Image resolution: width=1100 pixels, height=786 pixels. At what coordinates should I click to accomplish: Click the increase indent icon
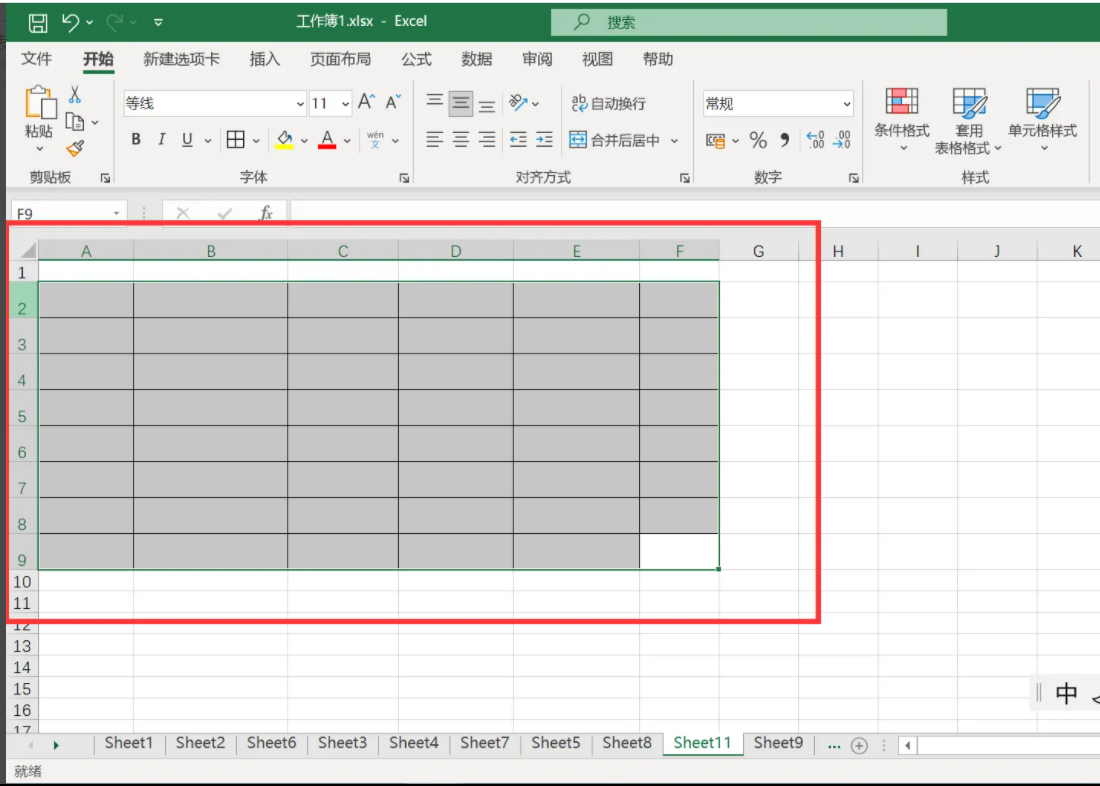click(x=543, y=140)
